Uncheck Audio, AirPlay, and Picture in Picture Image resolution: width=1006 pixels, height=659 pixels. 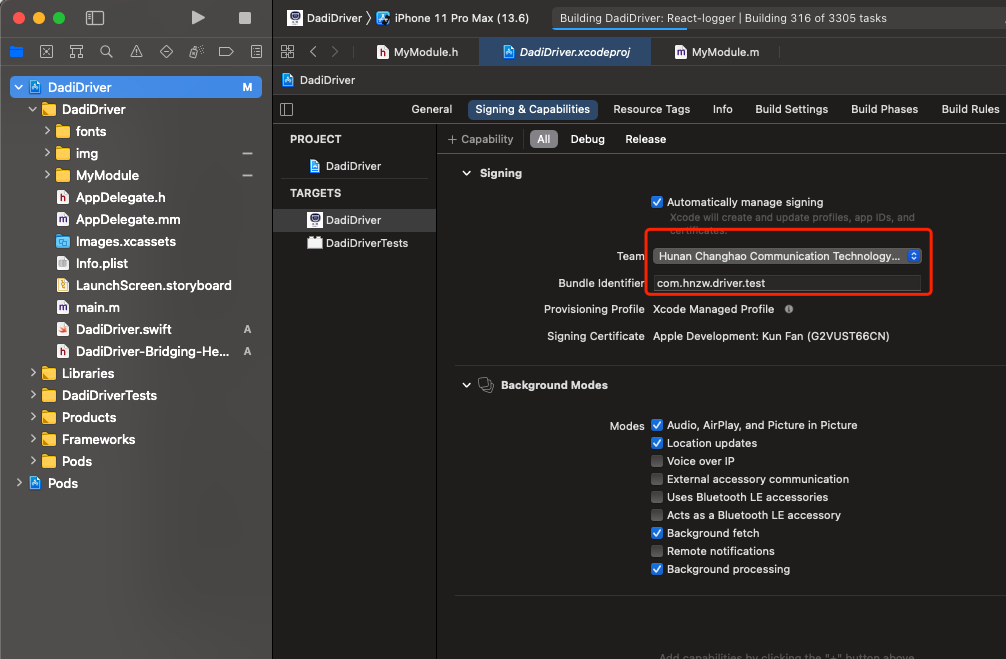click(x=657, y=425)
